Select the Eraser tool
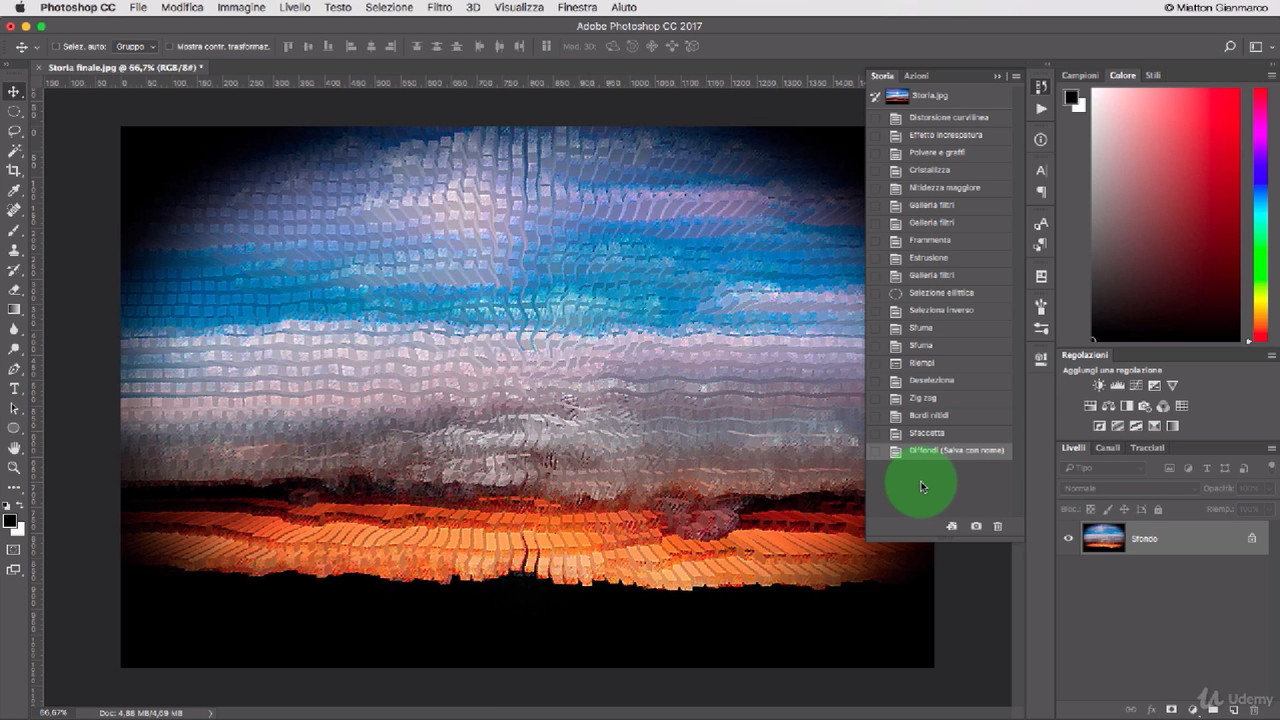 coord(14,289)
